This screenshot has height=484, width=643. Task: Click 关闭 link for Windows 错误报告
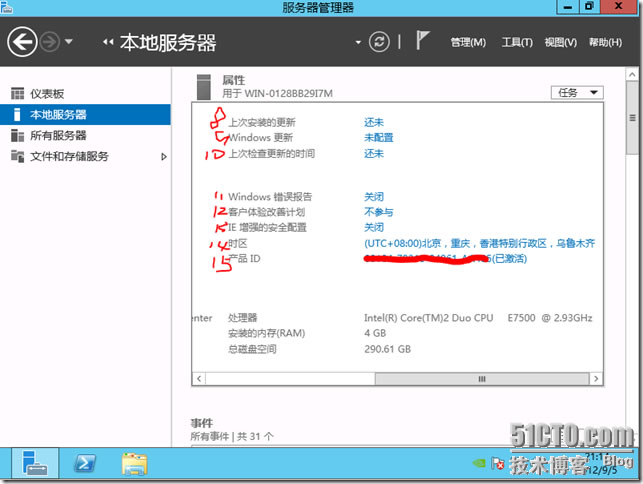point(373,197)
